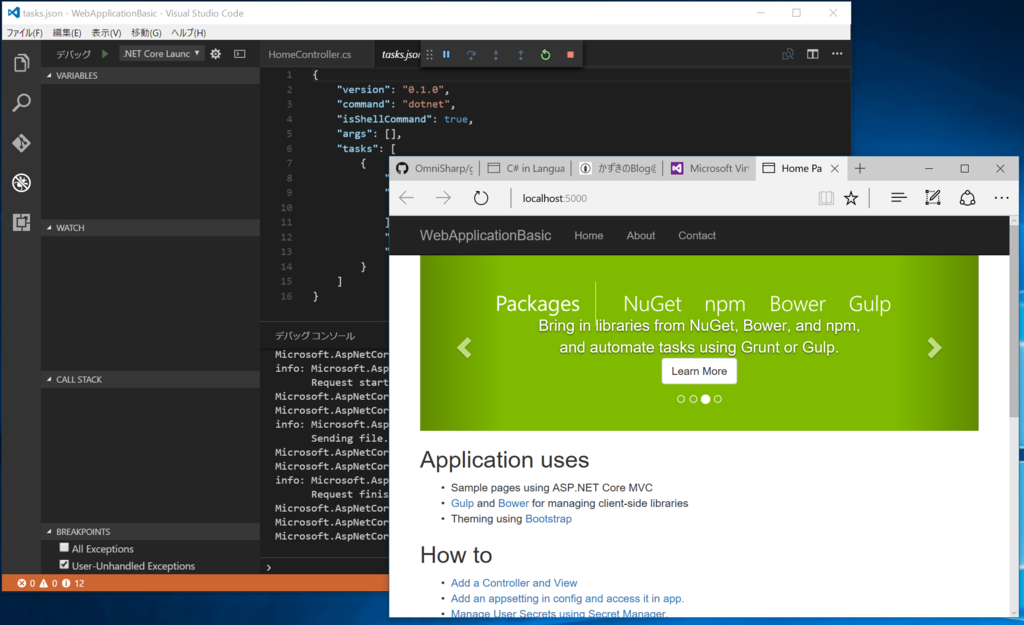Step over in the debug toolbar
This screenshot has height=625, width=1024.
[471, 55]
